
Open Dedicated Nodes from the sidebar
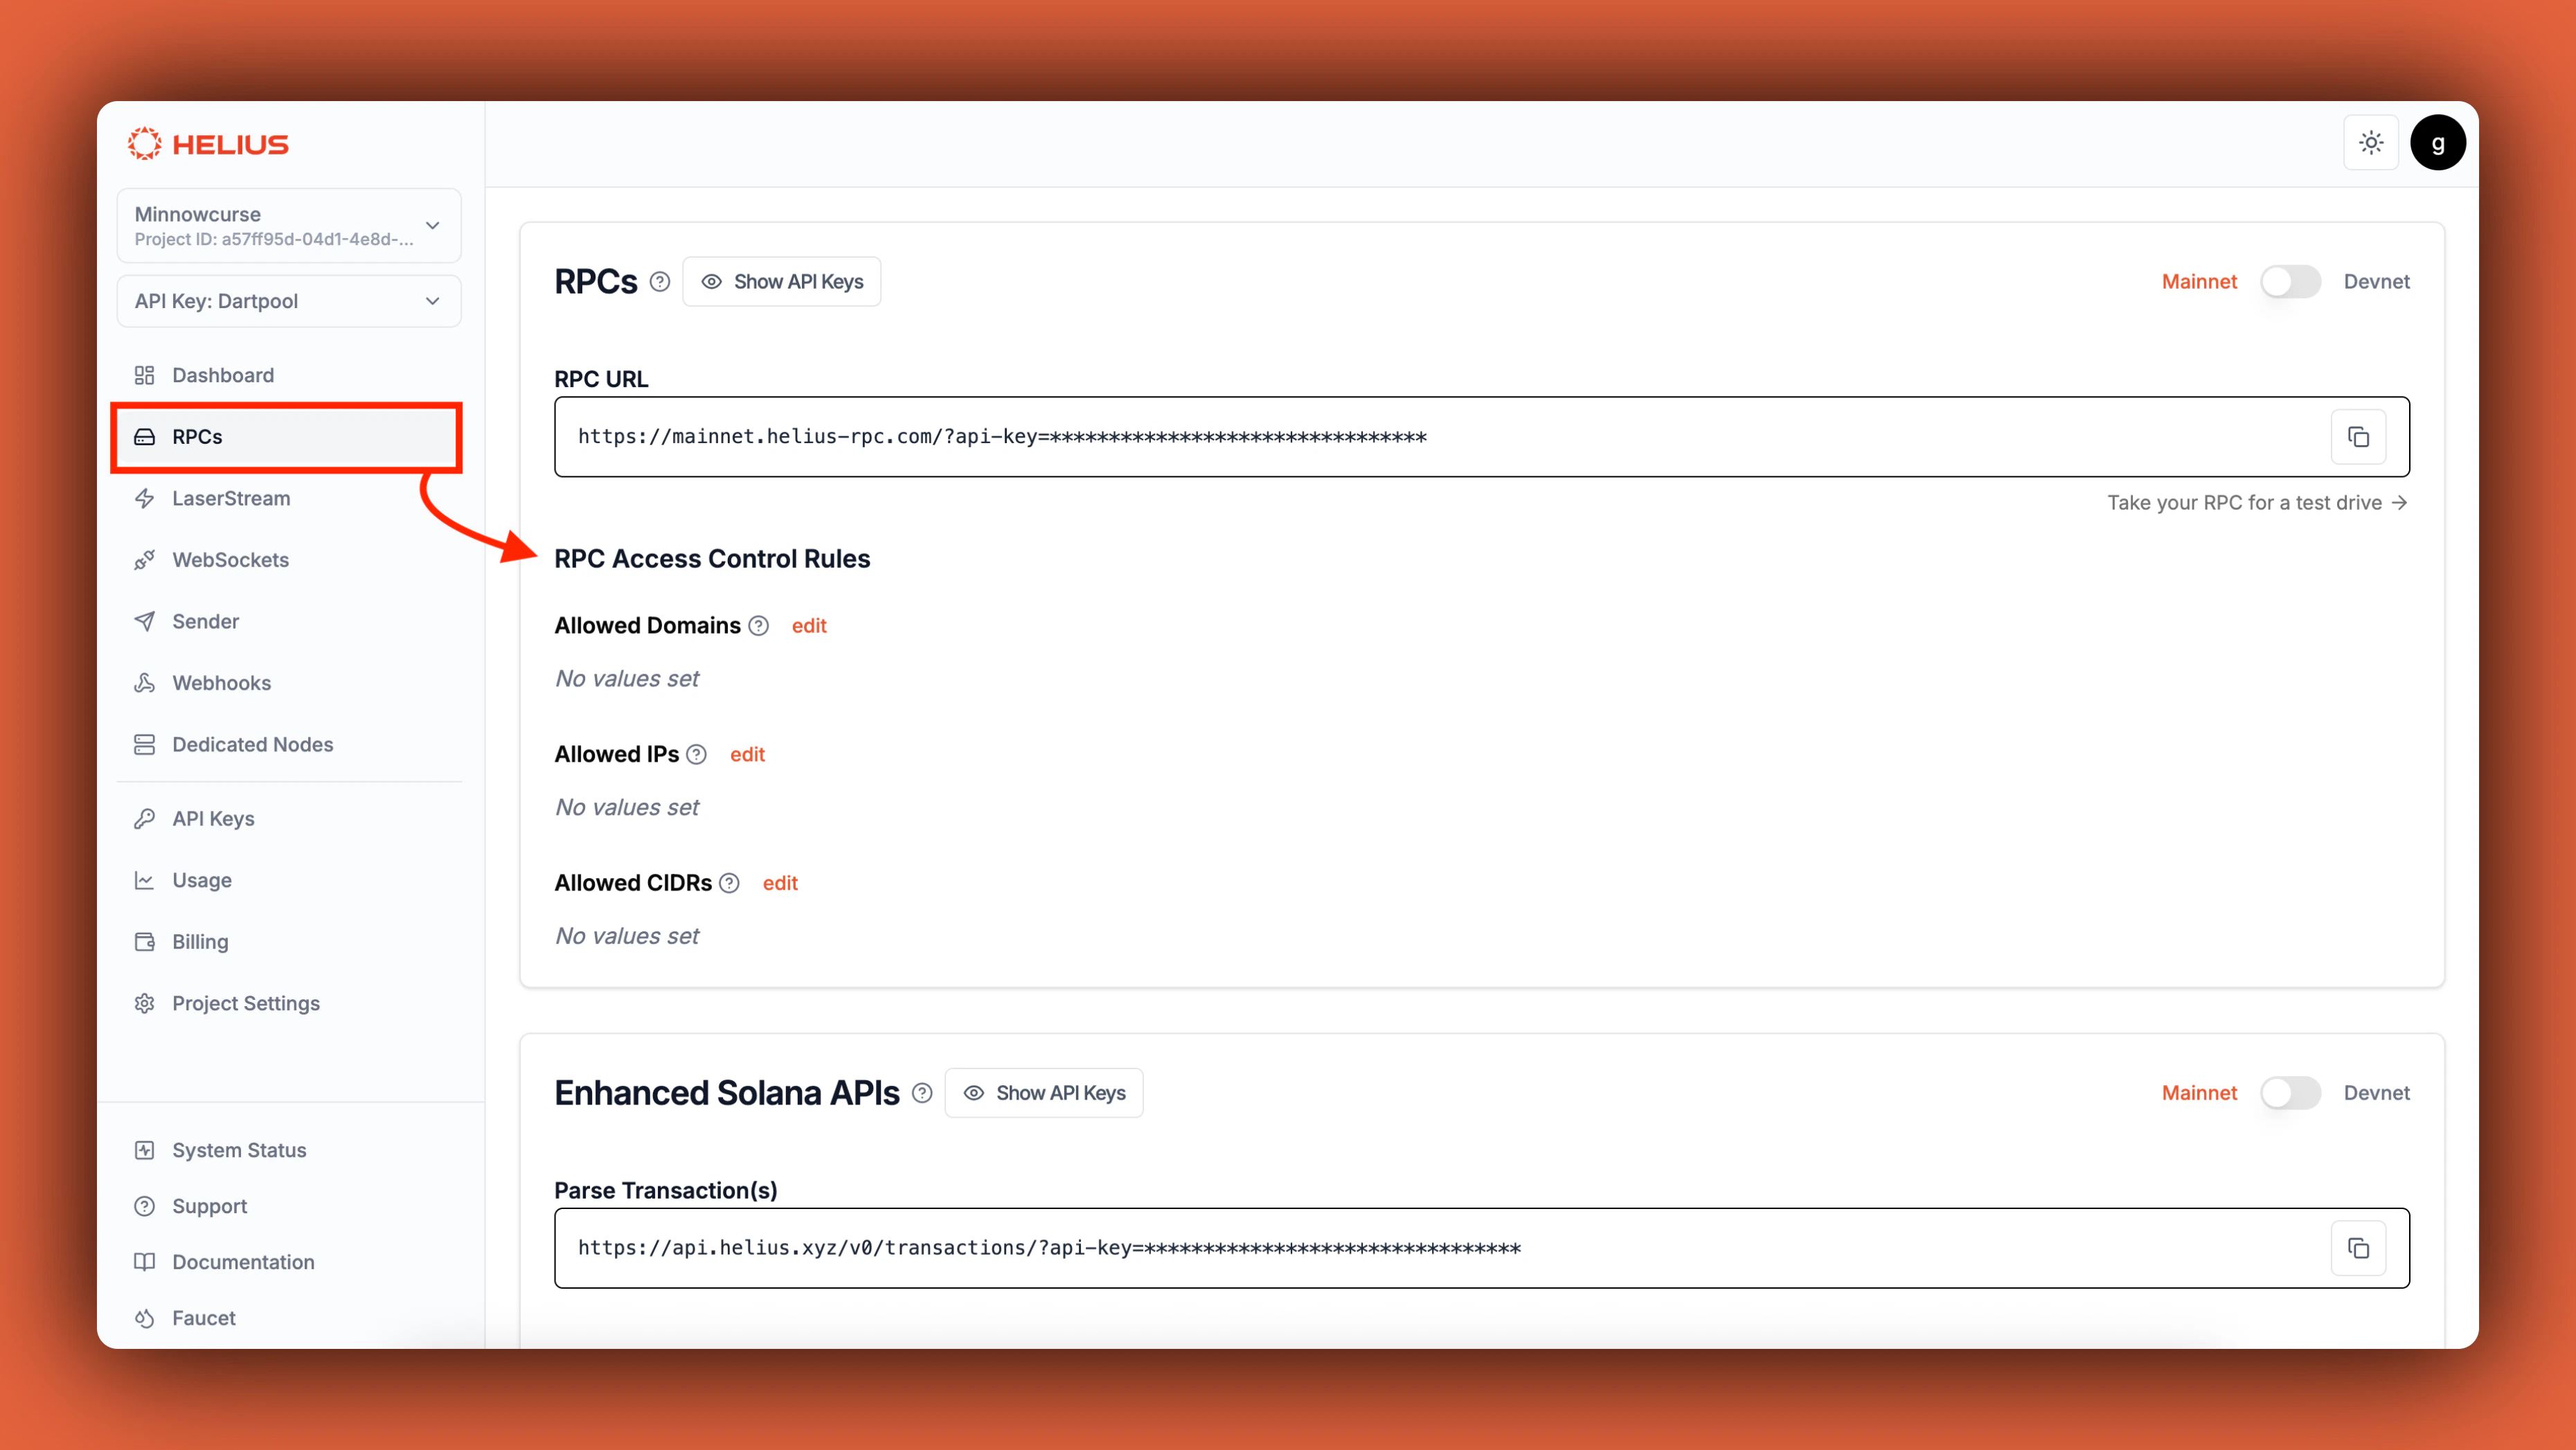point(252,744)
